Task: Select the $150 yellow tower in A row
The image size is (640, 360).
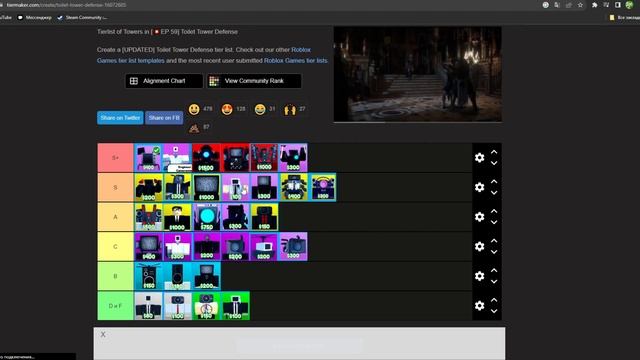Action: pos(264,217)
